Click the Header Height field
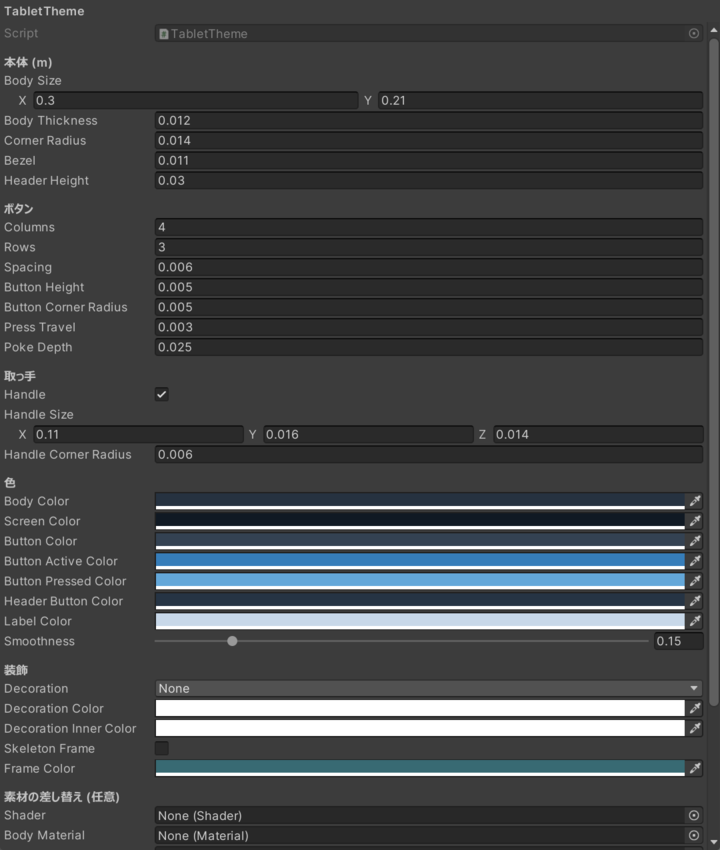This screenshot has width=720, height=850. click(429, 181)
